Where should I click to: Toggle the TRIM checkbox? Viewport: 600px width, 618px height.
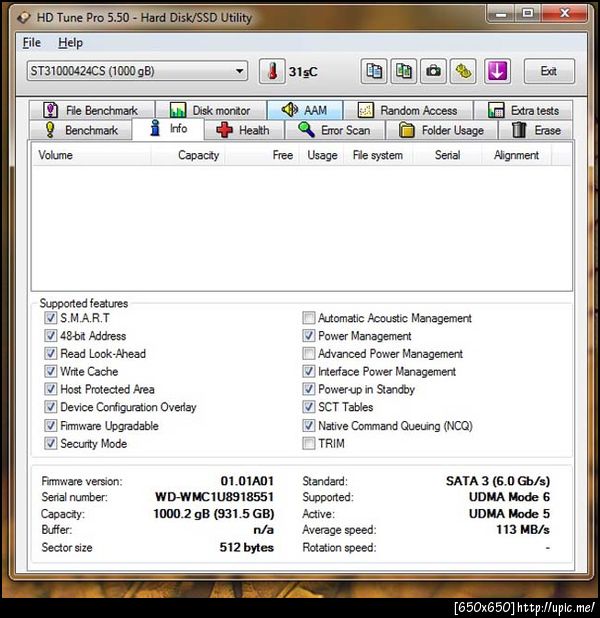tap(309, 444)
